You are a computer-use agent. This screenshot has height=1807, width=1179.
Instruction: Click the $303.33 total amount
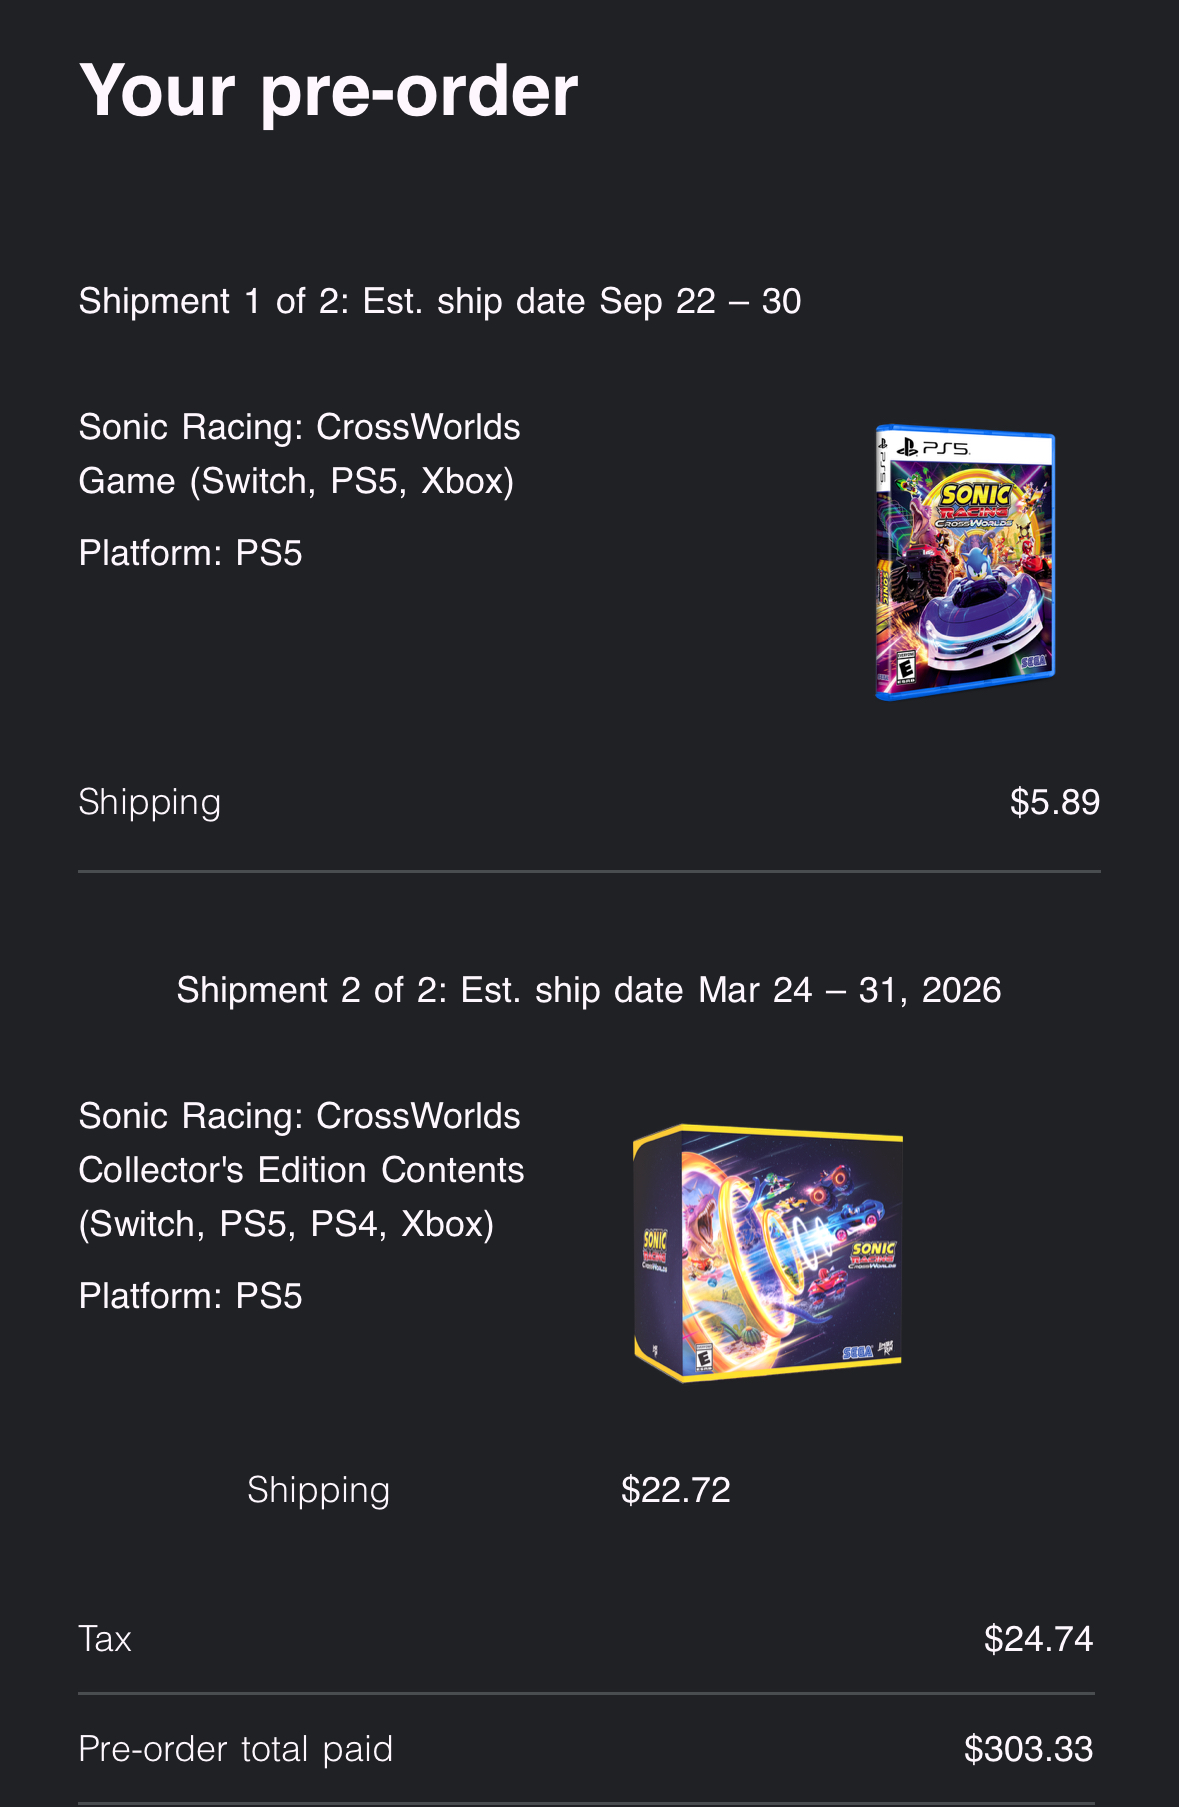(1029, 1749)
